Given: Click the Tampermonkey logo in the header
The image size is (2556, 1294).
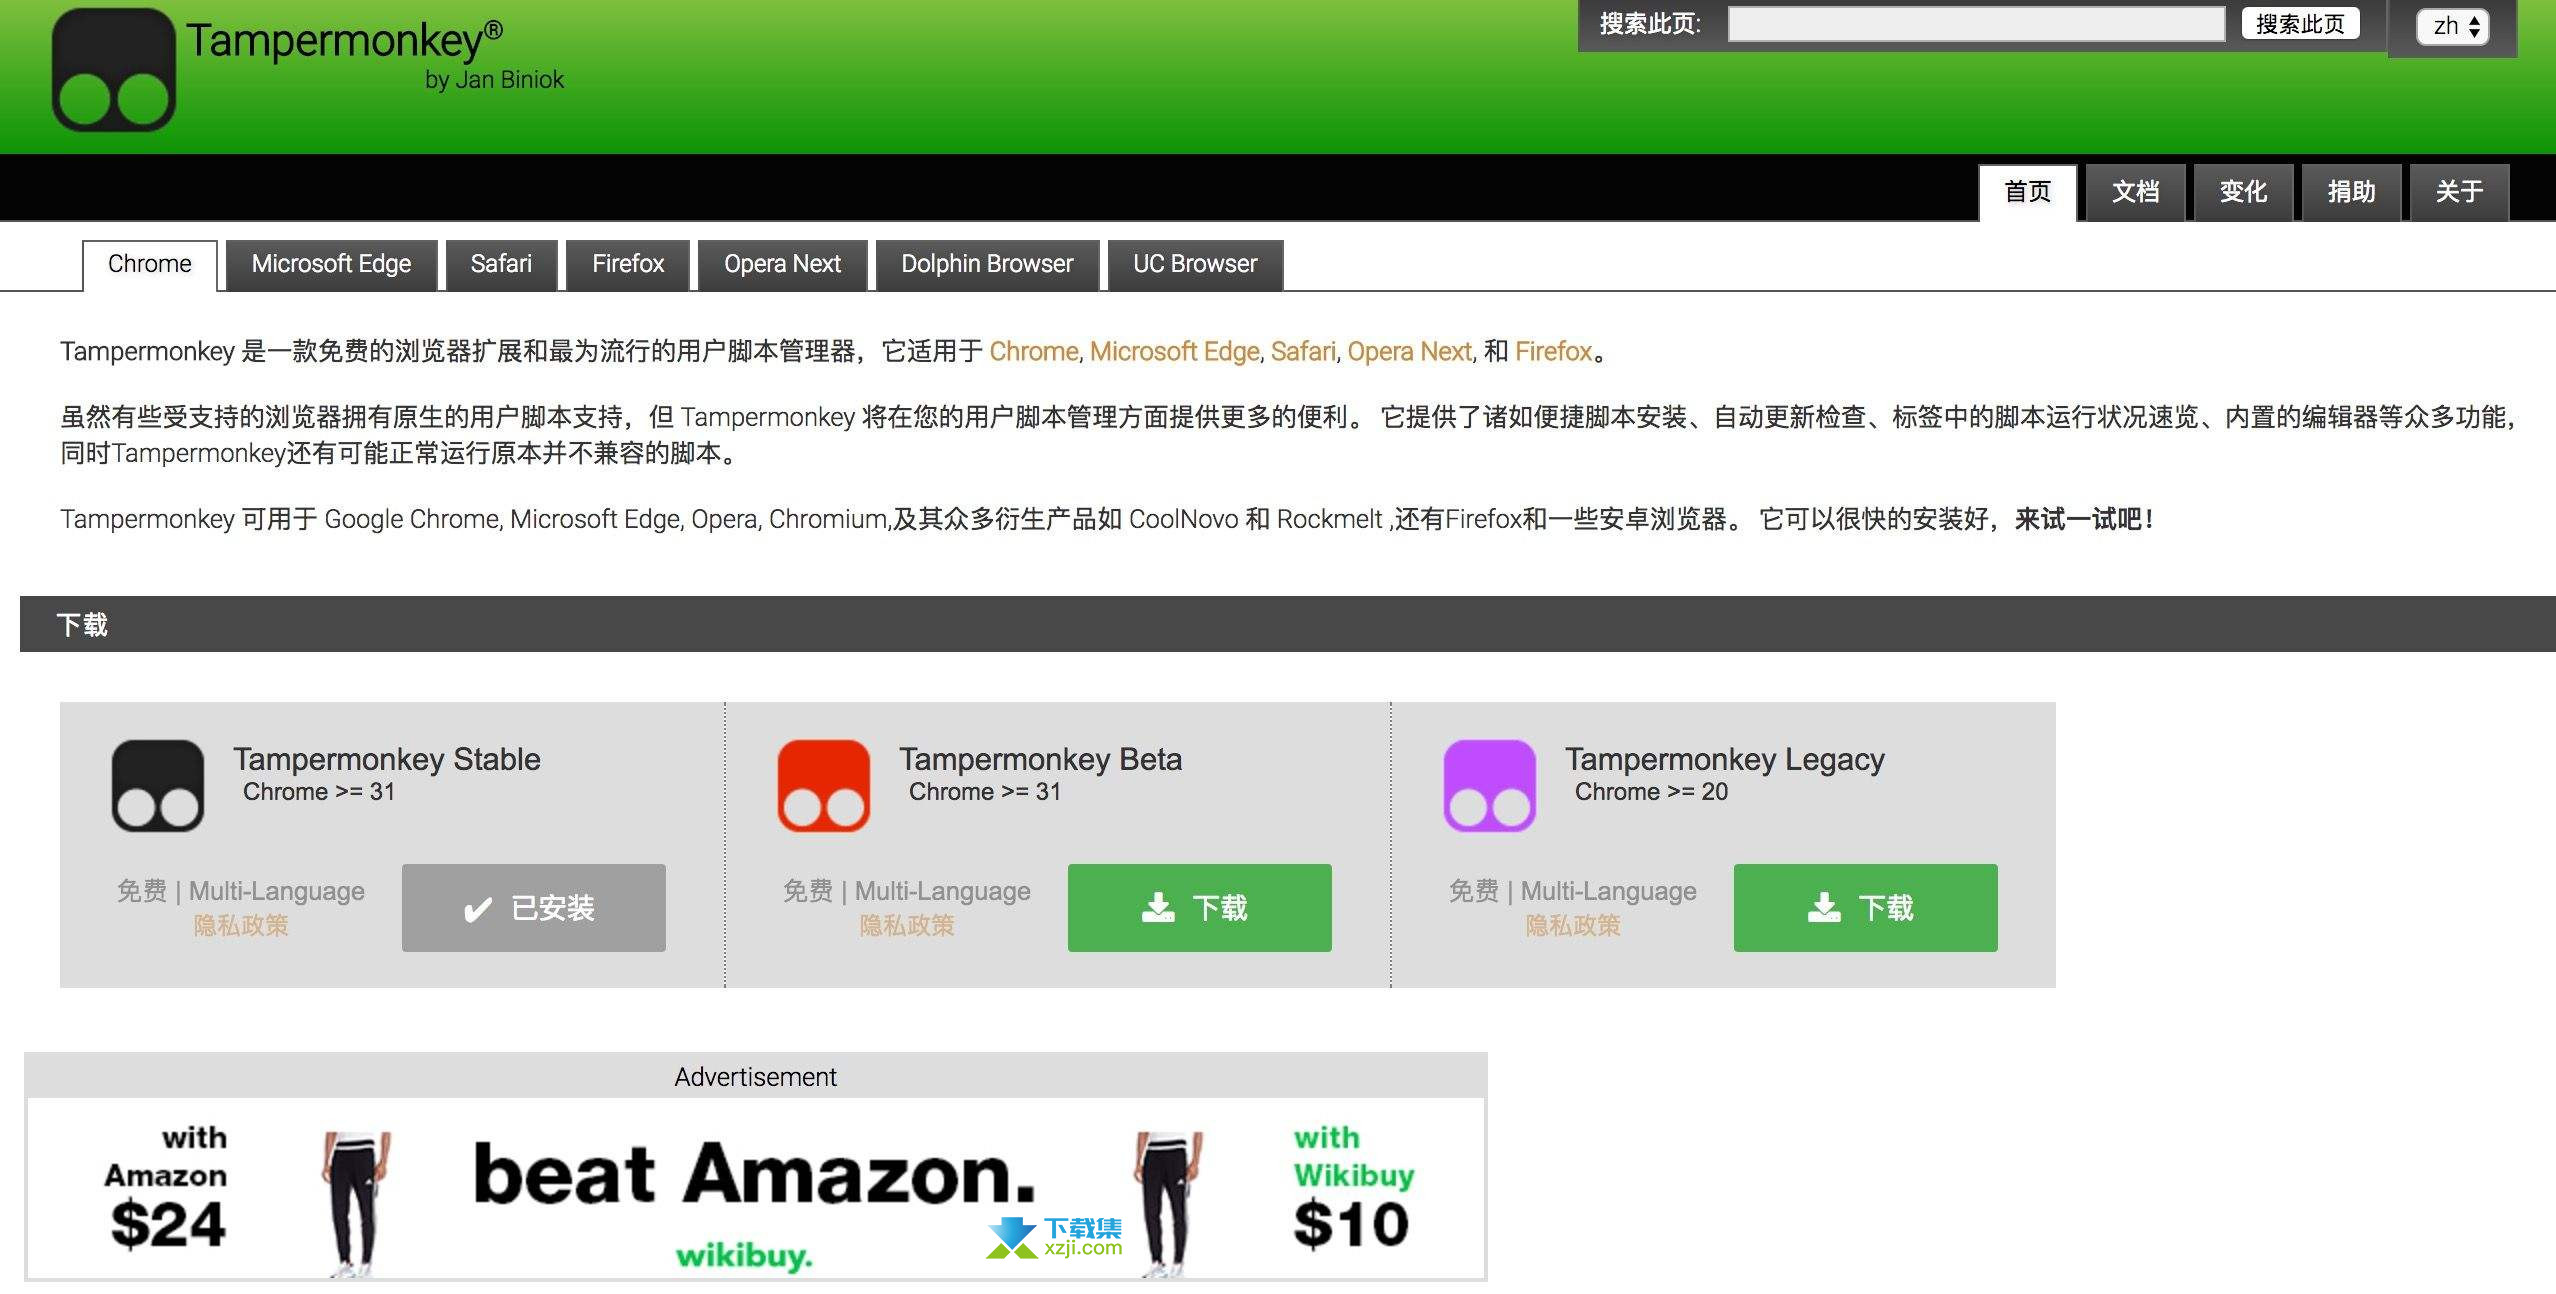Looking at the screenshot, I should tap(114, 69).
